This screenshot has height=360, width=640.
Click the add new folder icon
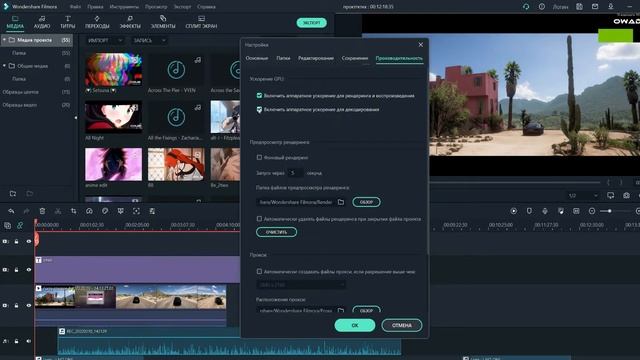(x=13, y=194)
